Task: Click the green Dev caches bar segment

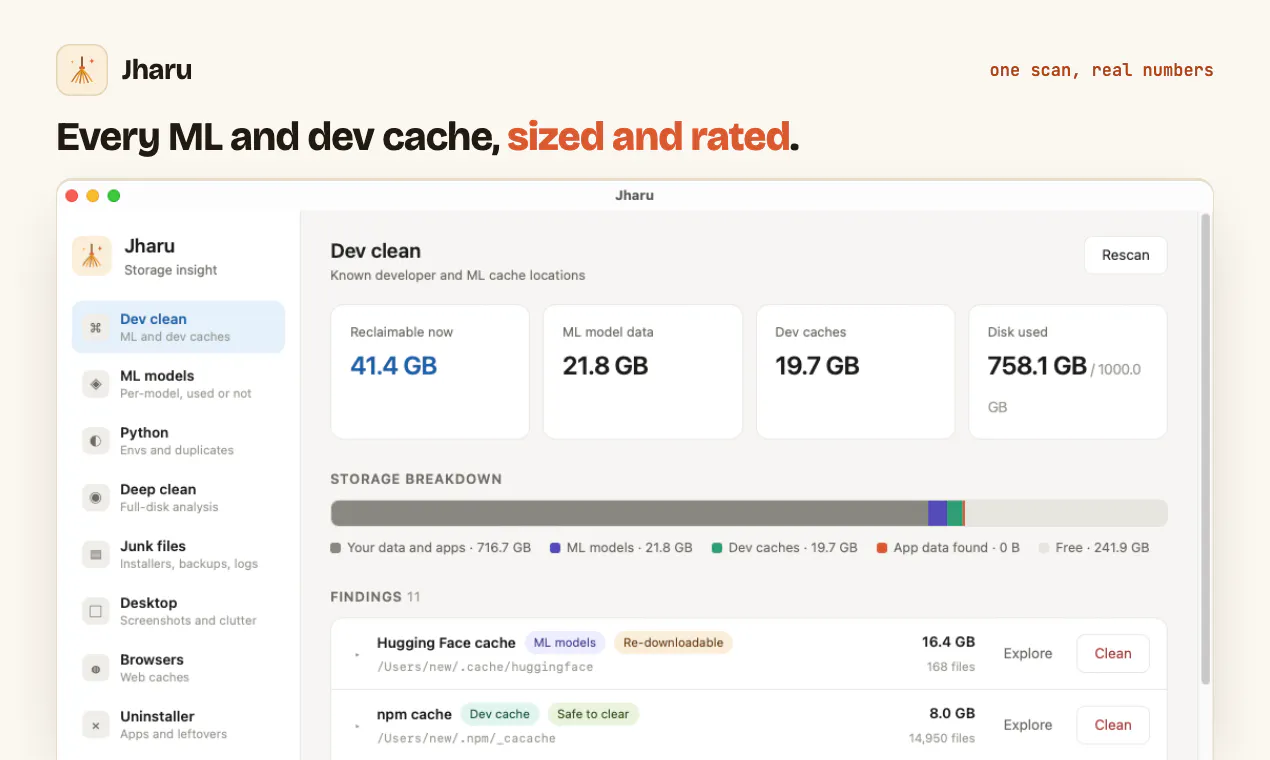Action: 955,513
